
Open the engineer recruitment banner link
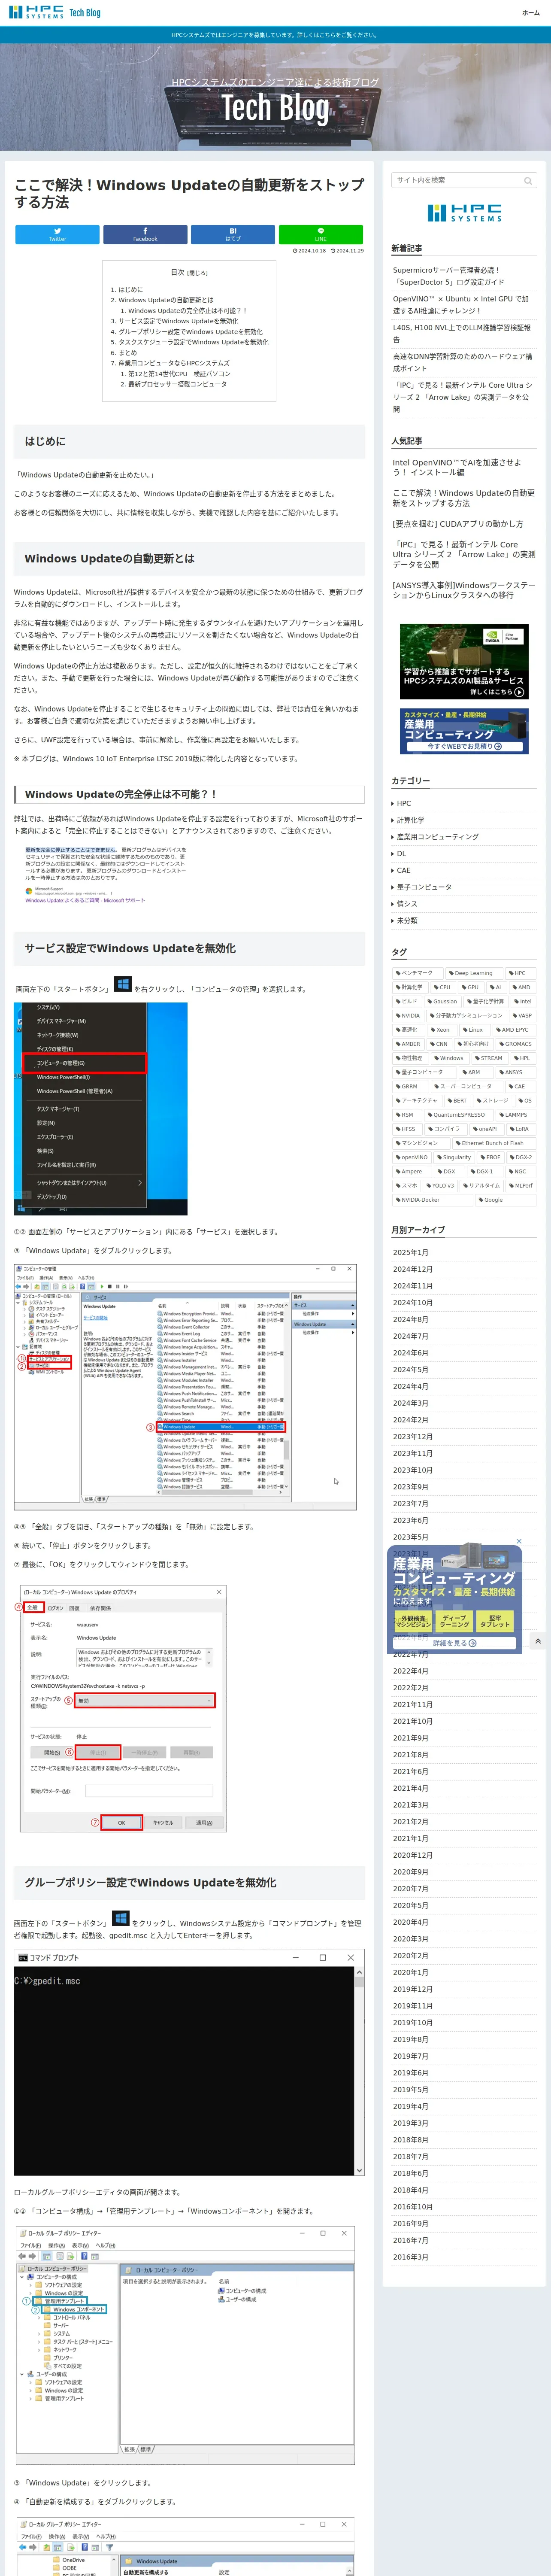[x=275, y=35]
